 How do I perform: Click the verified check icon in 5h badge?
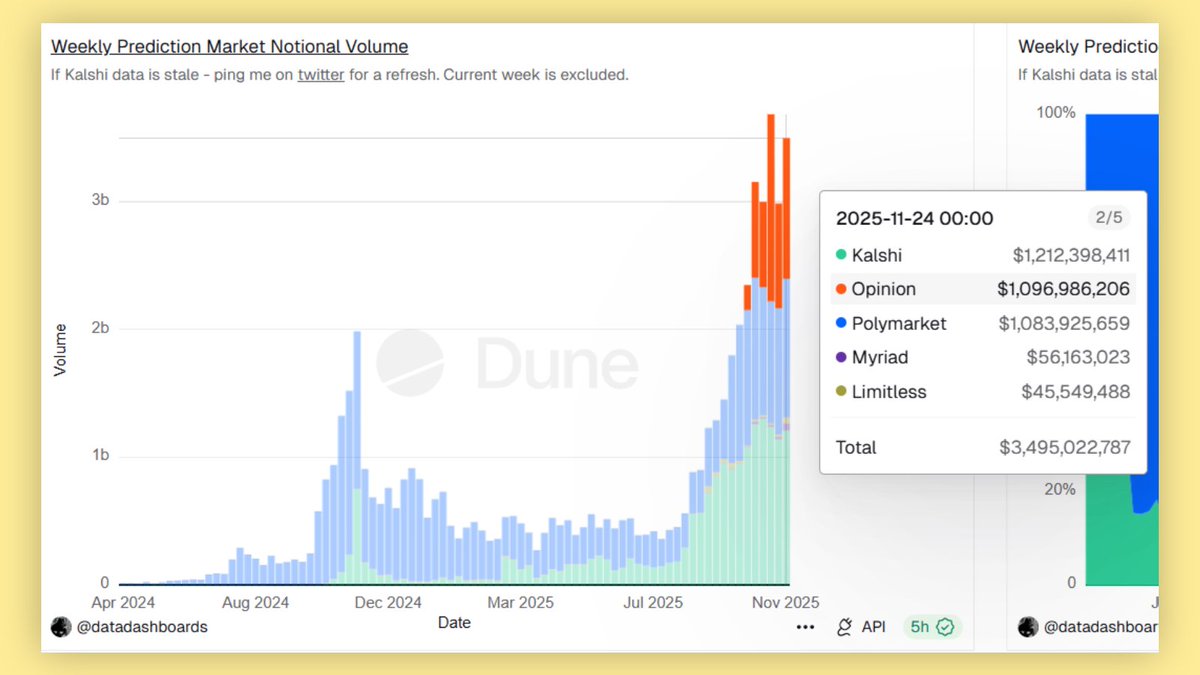coord(945,627)
